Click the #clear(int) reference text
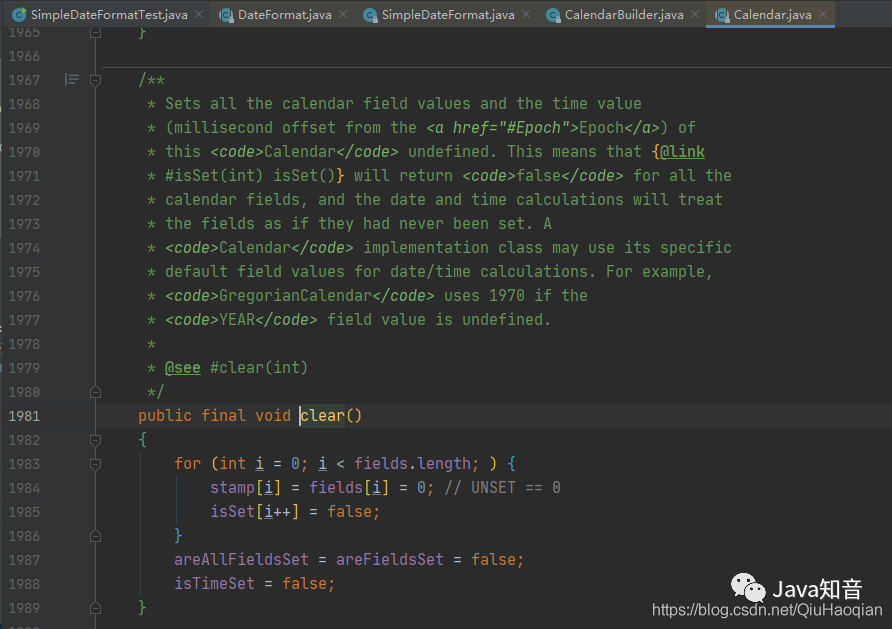 pos(259,367)
